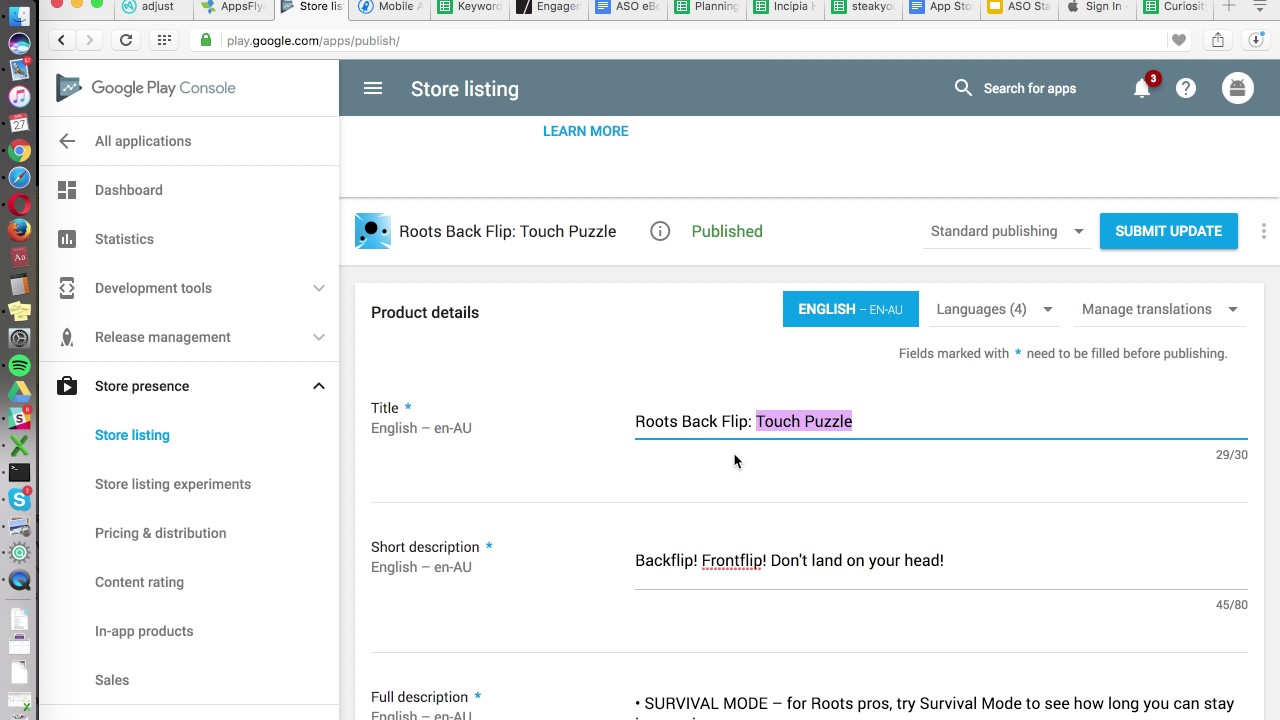1280x720 pixels.
Task: Click into the Short description field
Action: (941, 560)
